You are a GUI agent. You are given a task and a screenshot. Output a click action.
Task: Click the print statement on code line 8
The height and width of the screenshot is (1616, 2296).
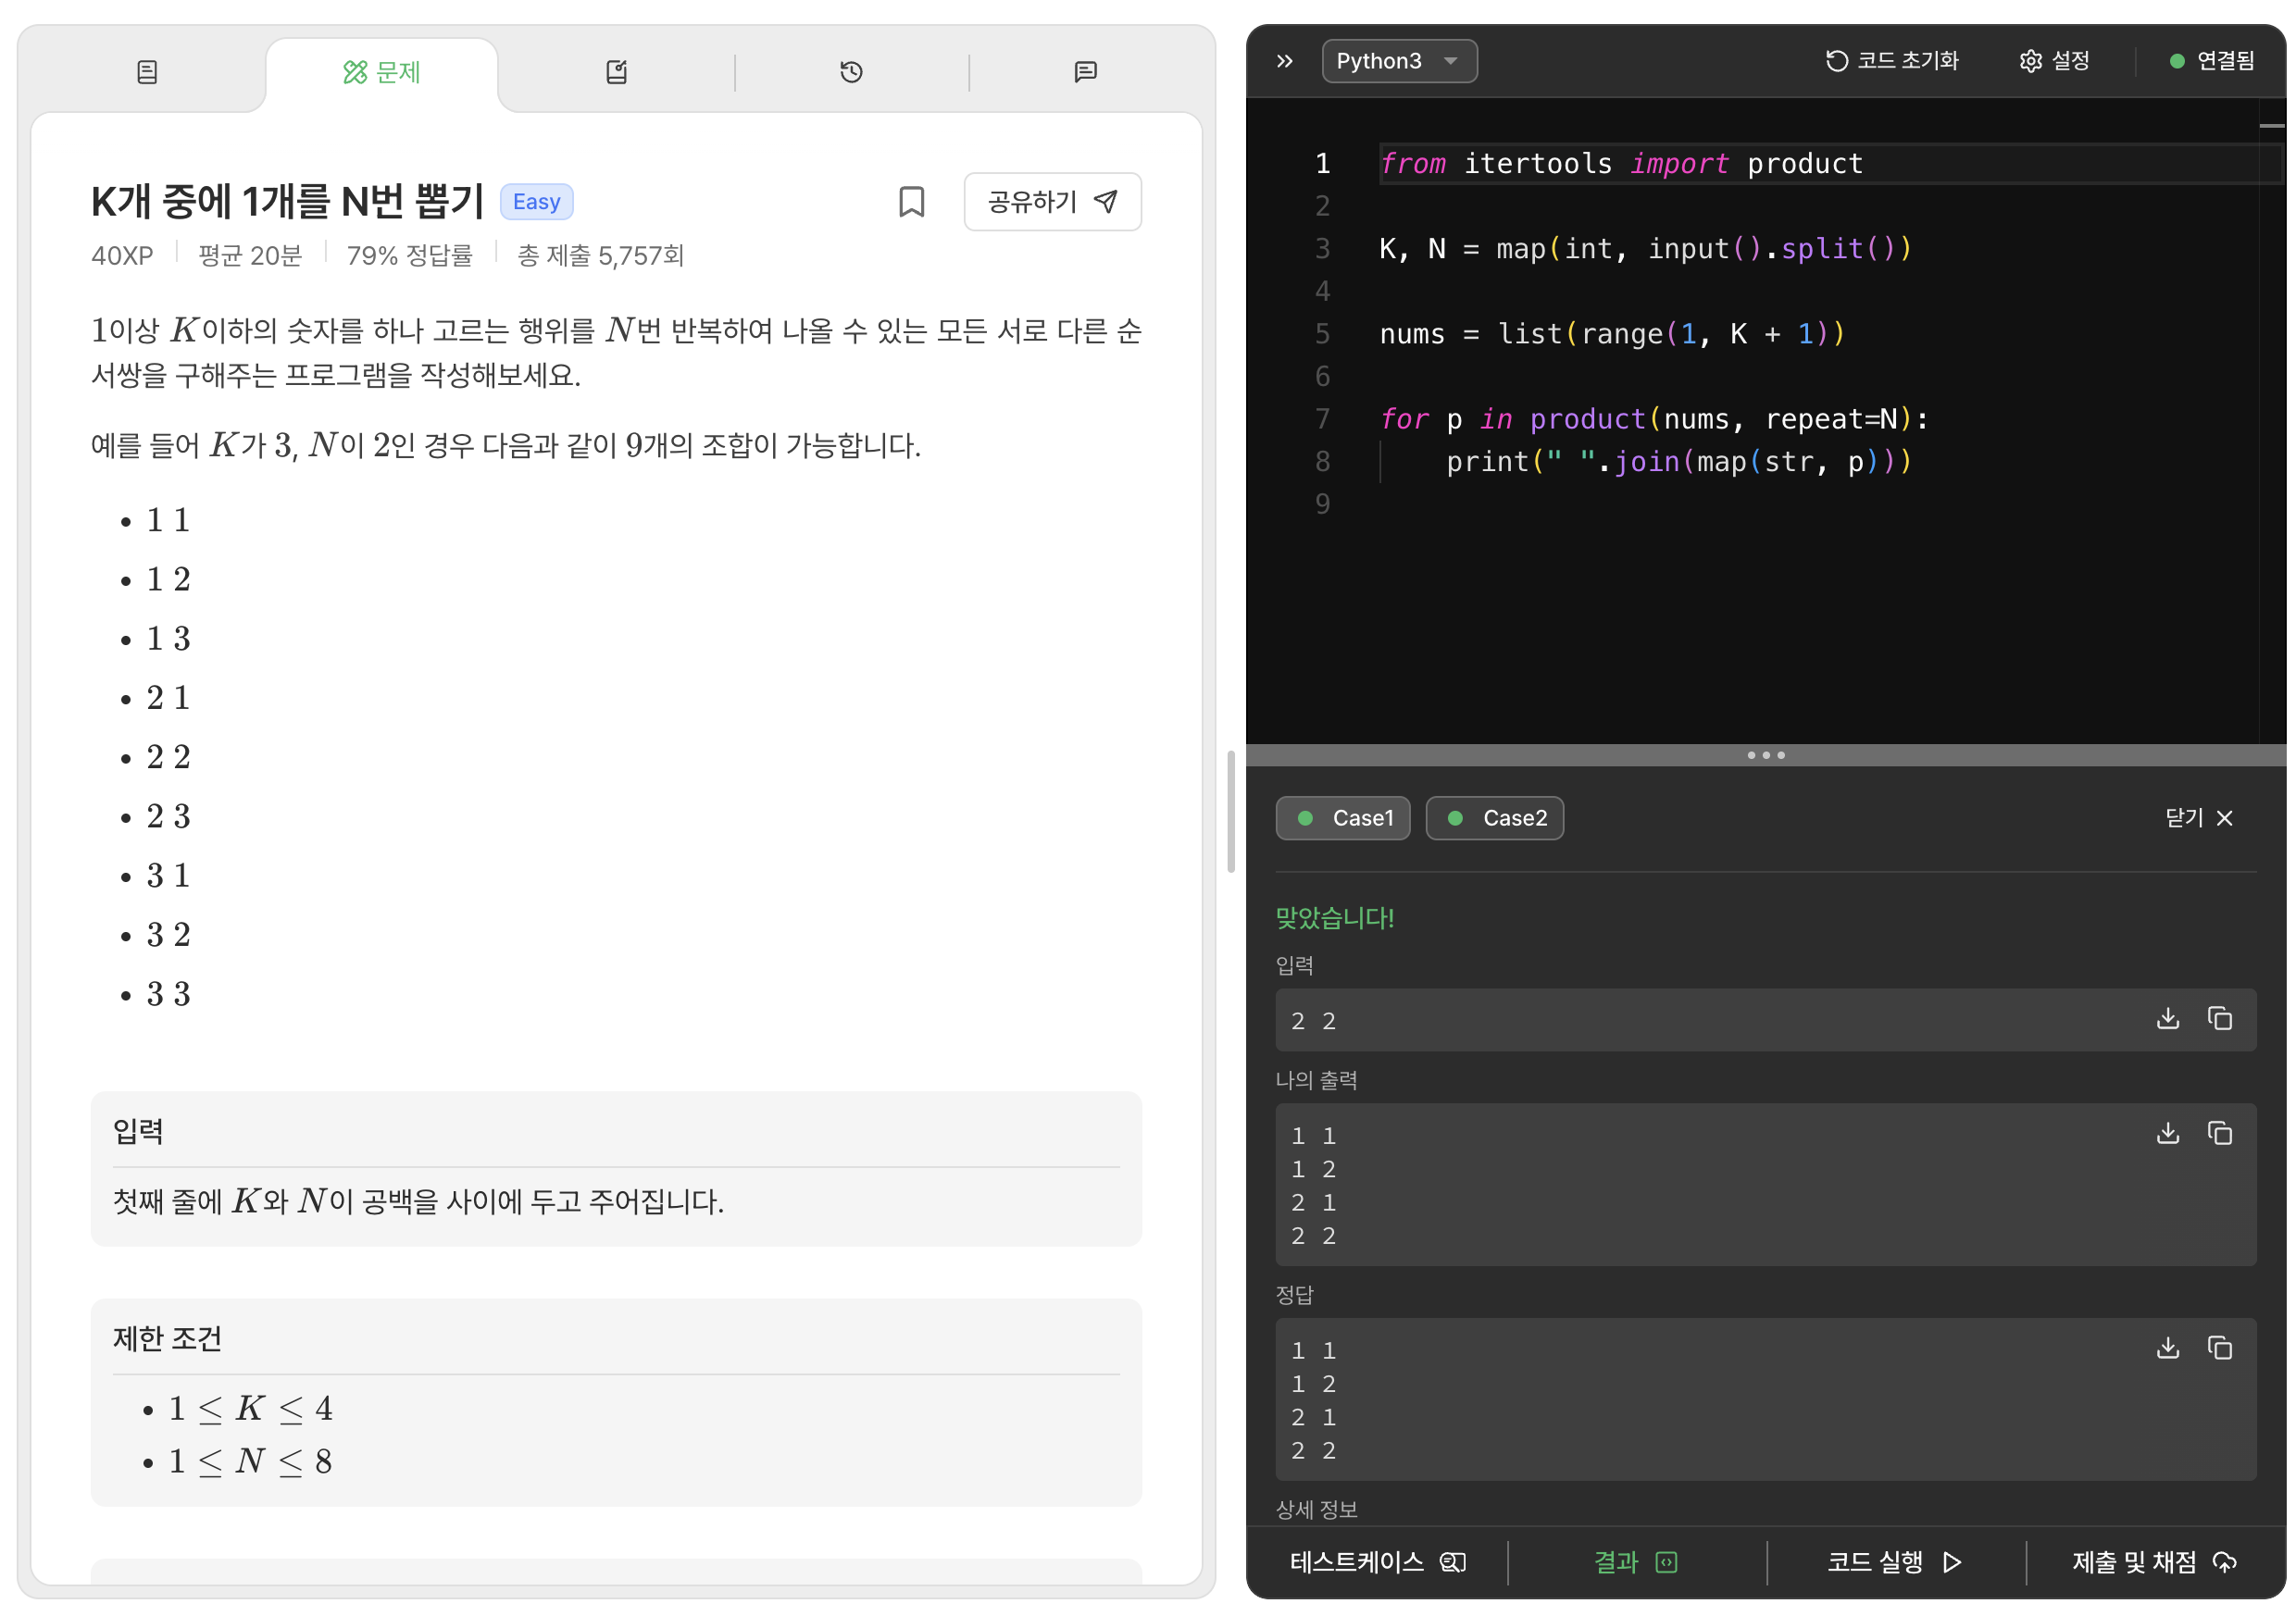coord(1679,462)
